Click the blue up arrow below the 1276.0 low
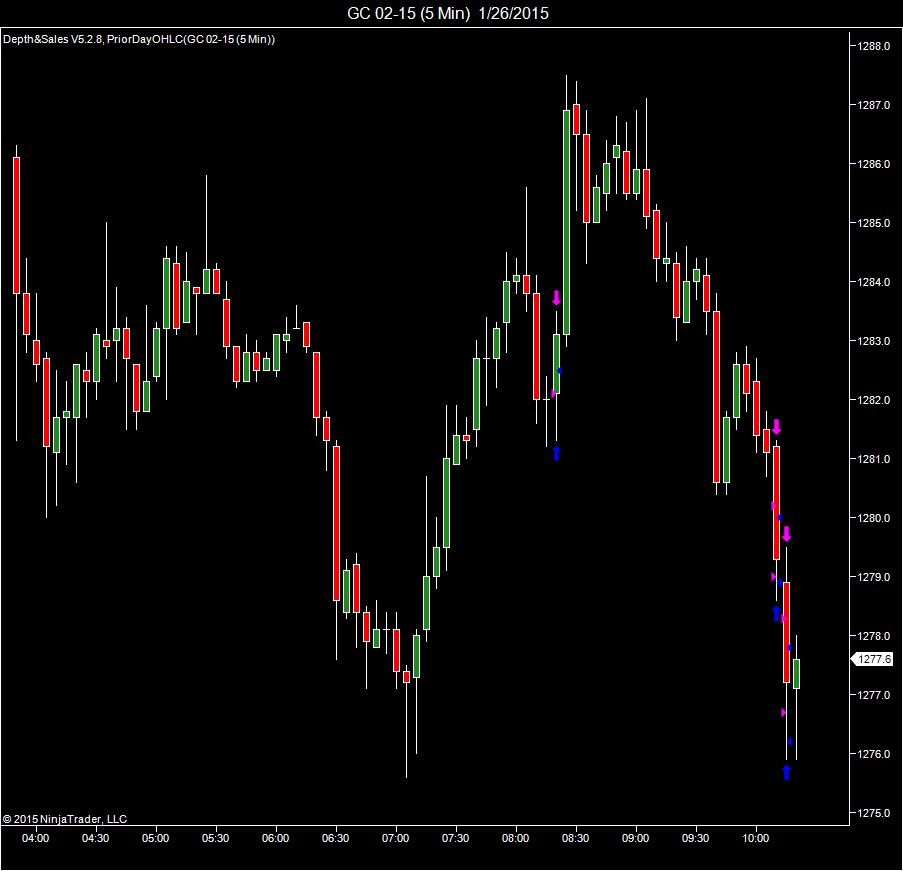 (787, 772)
